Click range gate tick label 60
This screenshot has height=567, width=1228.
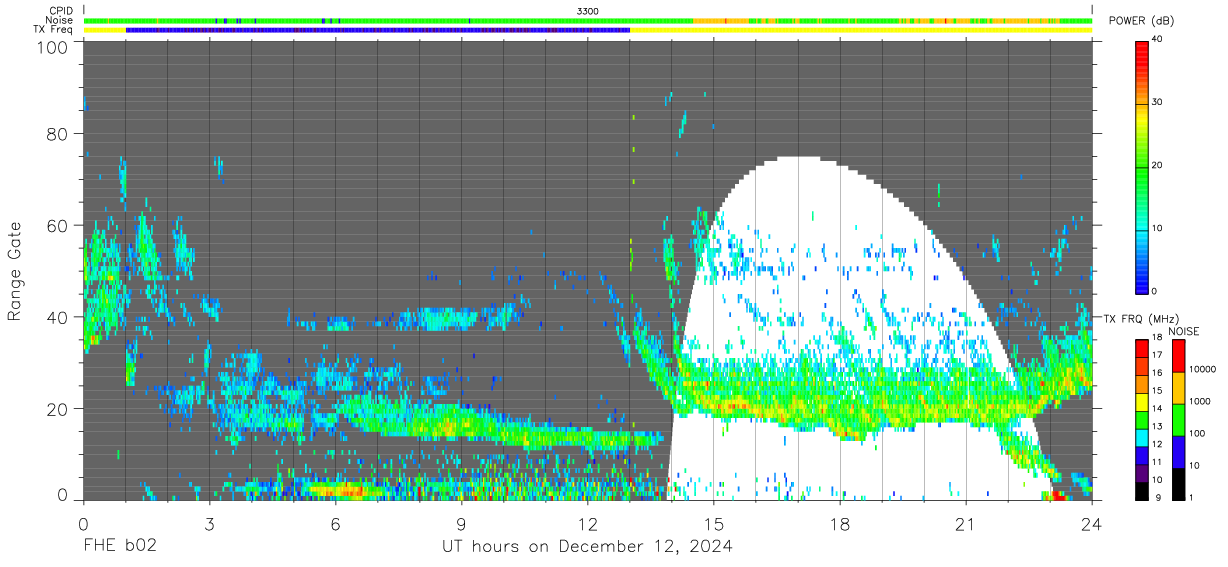pos(57,225)
